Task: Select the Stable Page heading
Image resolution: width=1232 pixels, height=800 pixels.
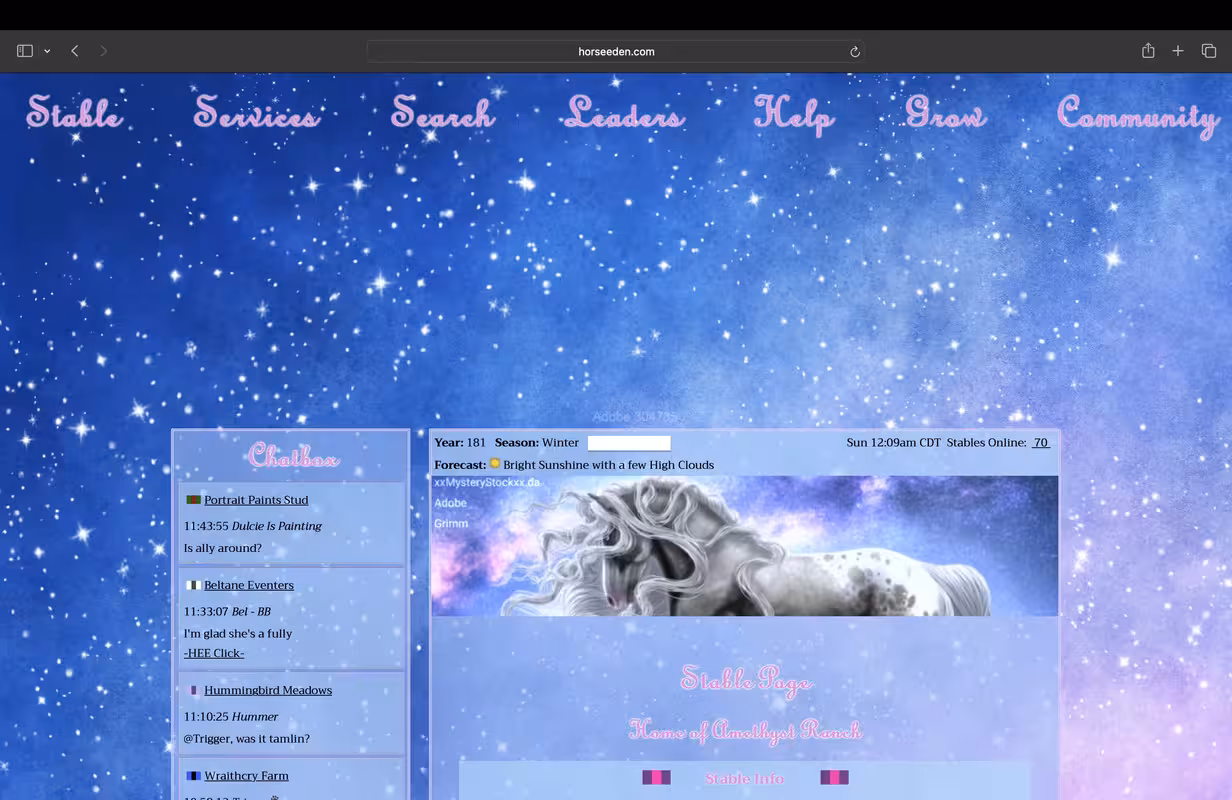Action: coord(746,680)
